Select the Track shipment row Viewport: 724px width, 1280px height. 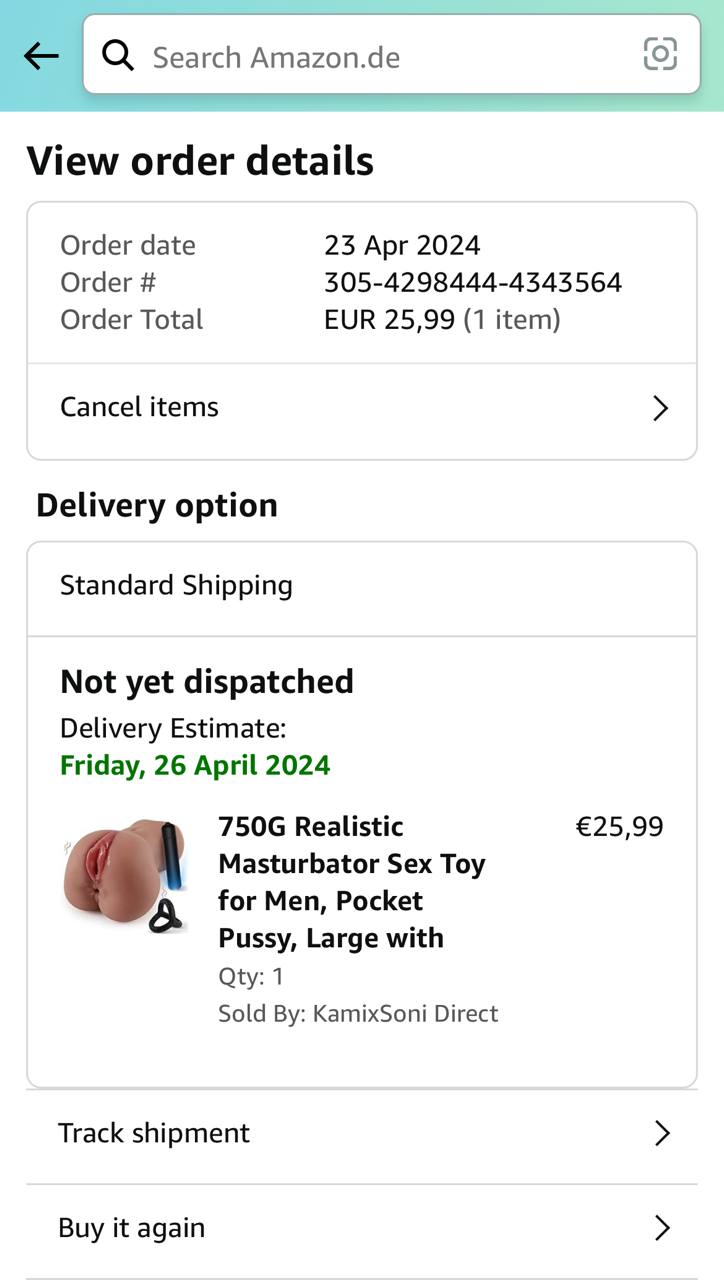click(x=155, y=1133)
